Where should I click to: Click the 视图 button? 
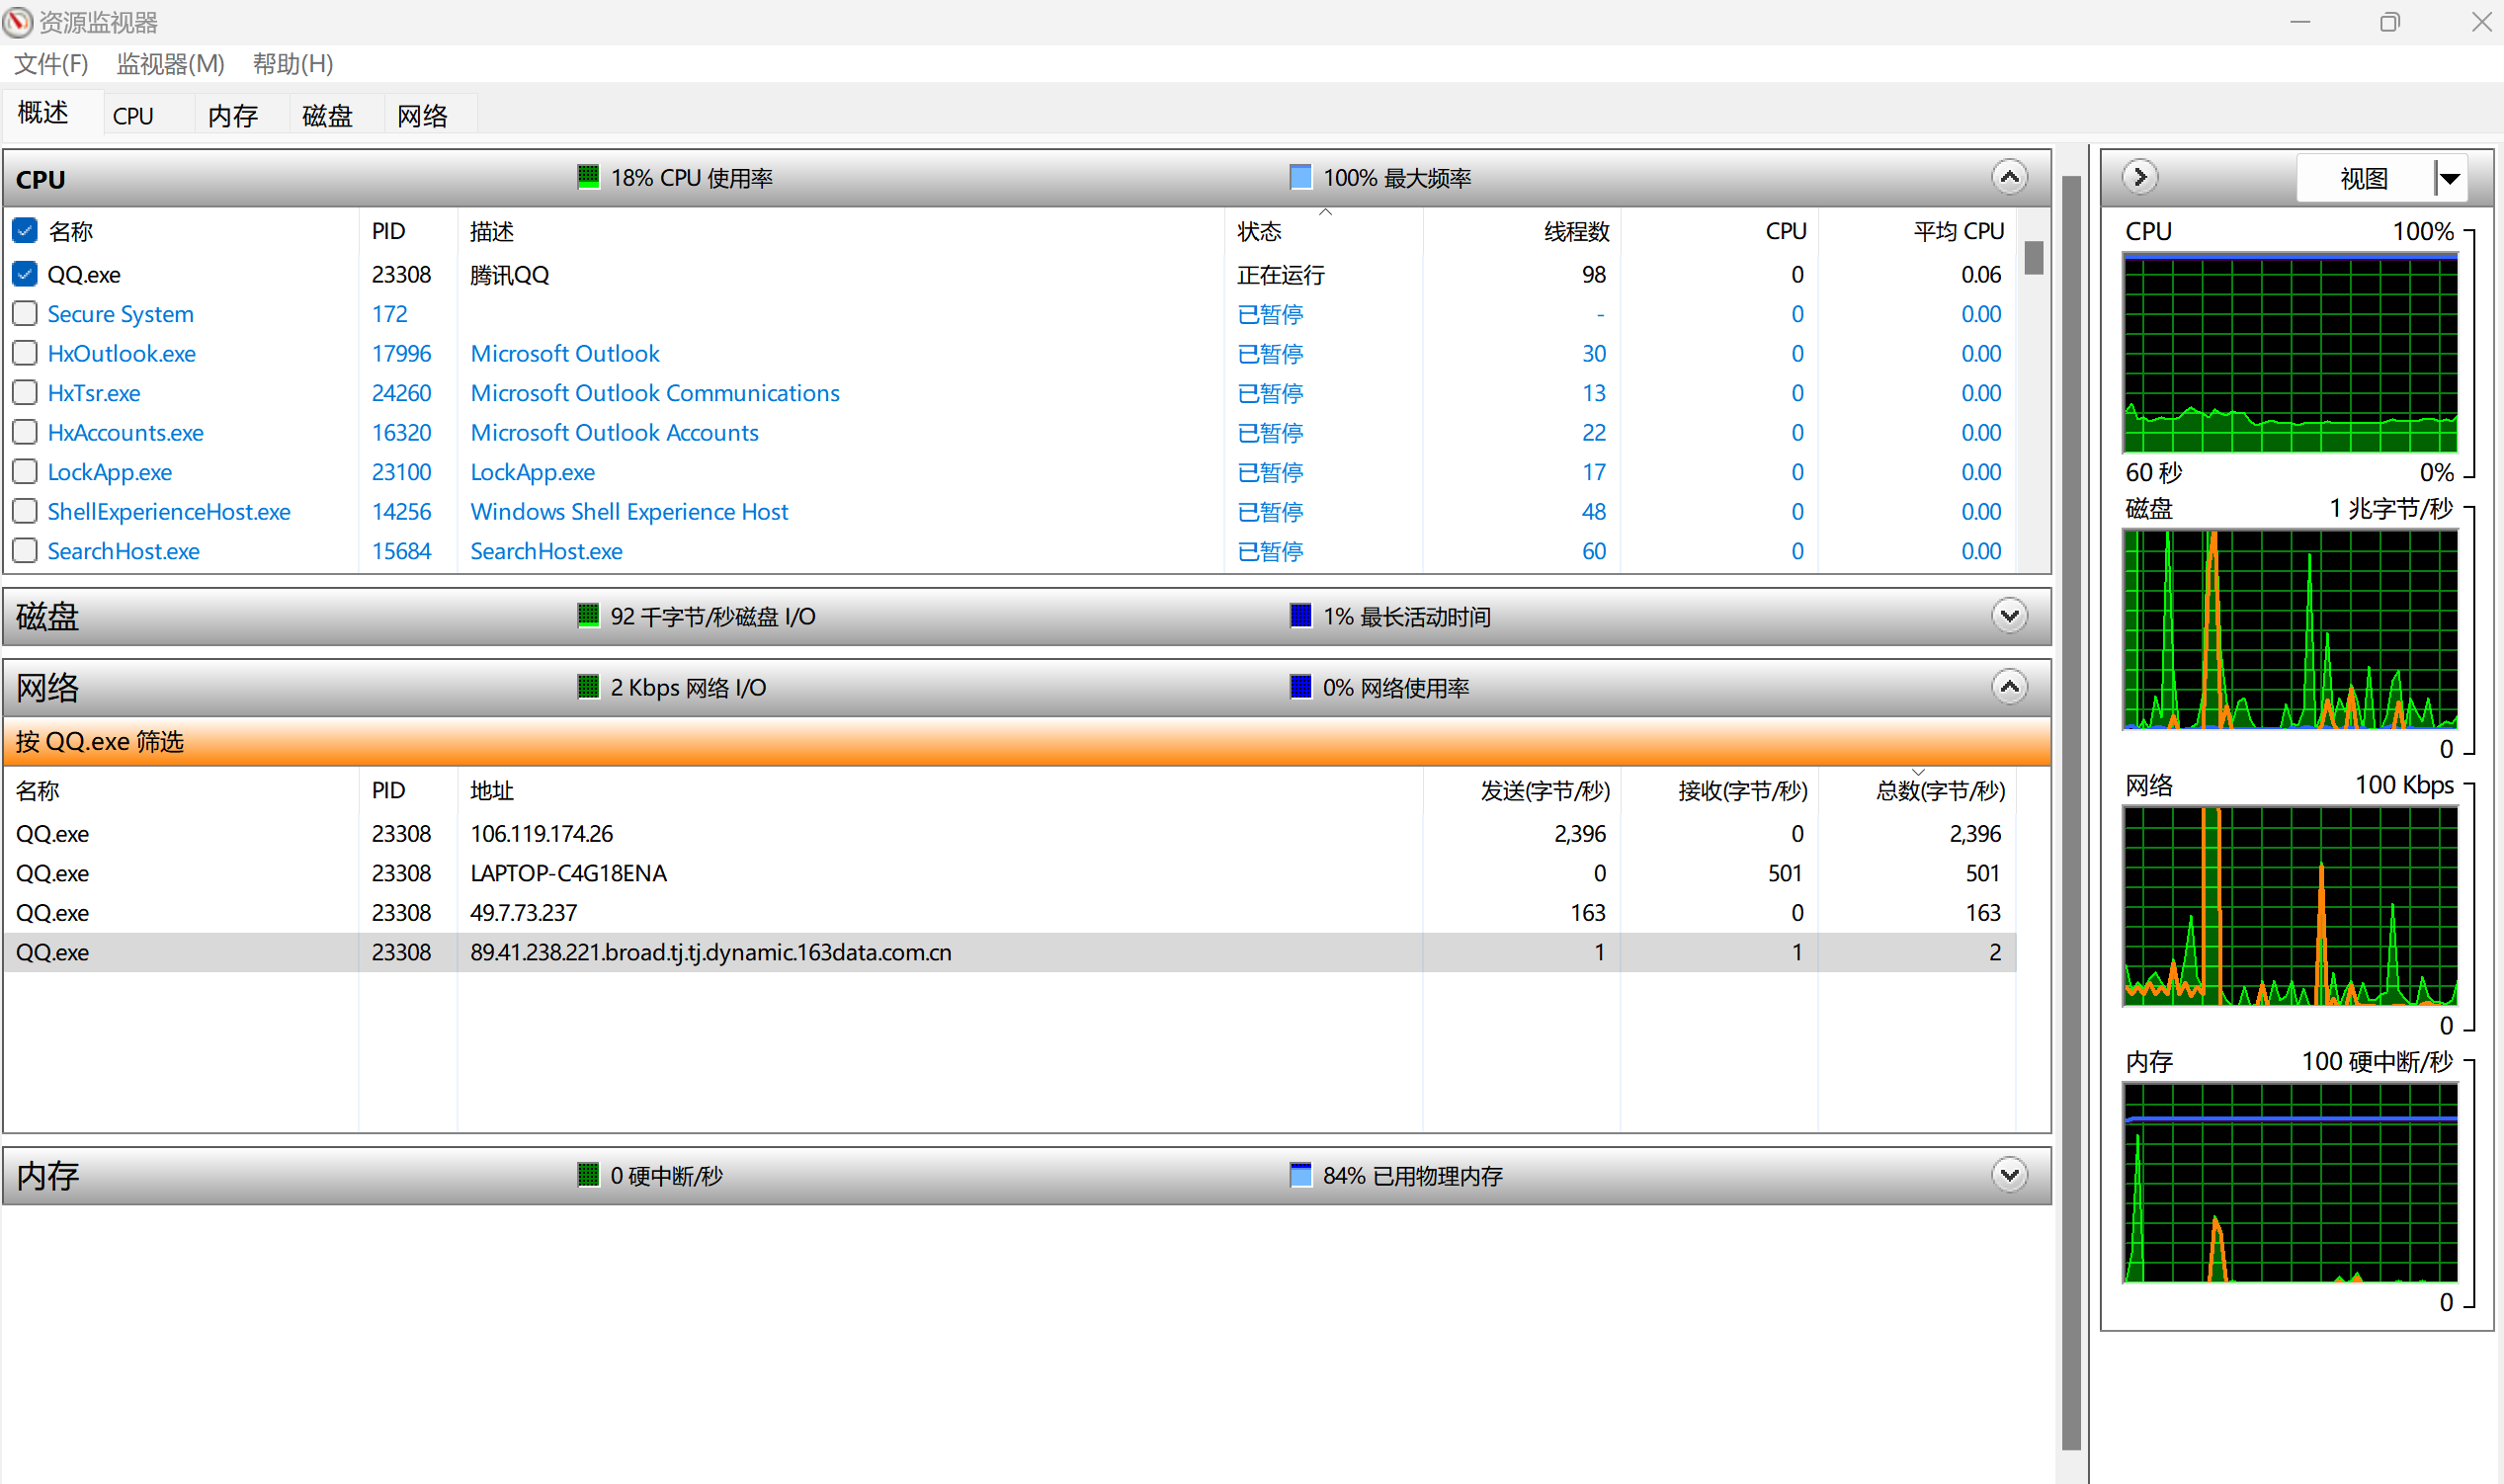2364,178
